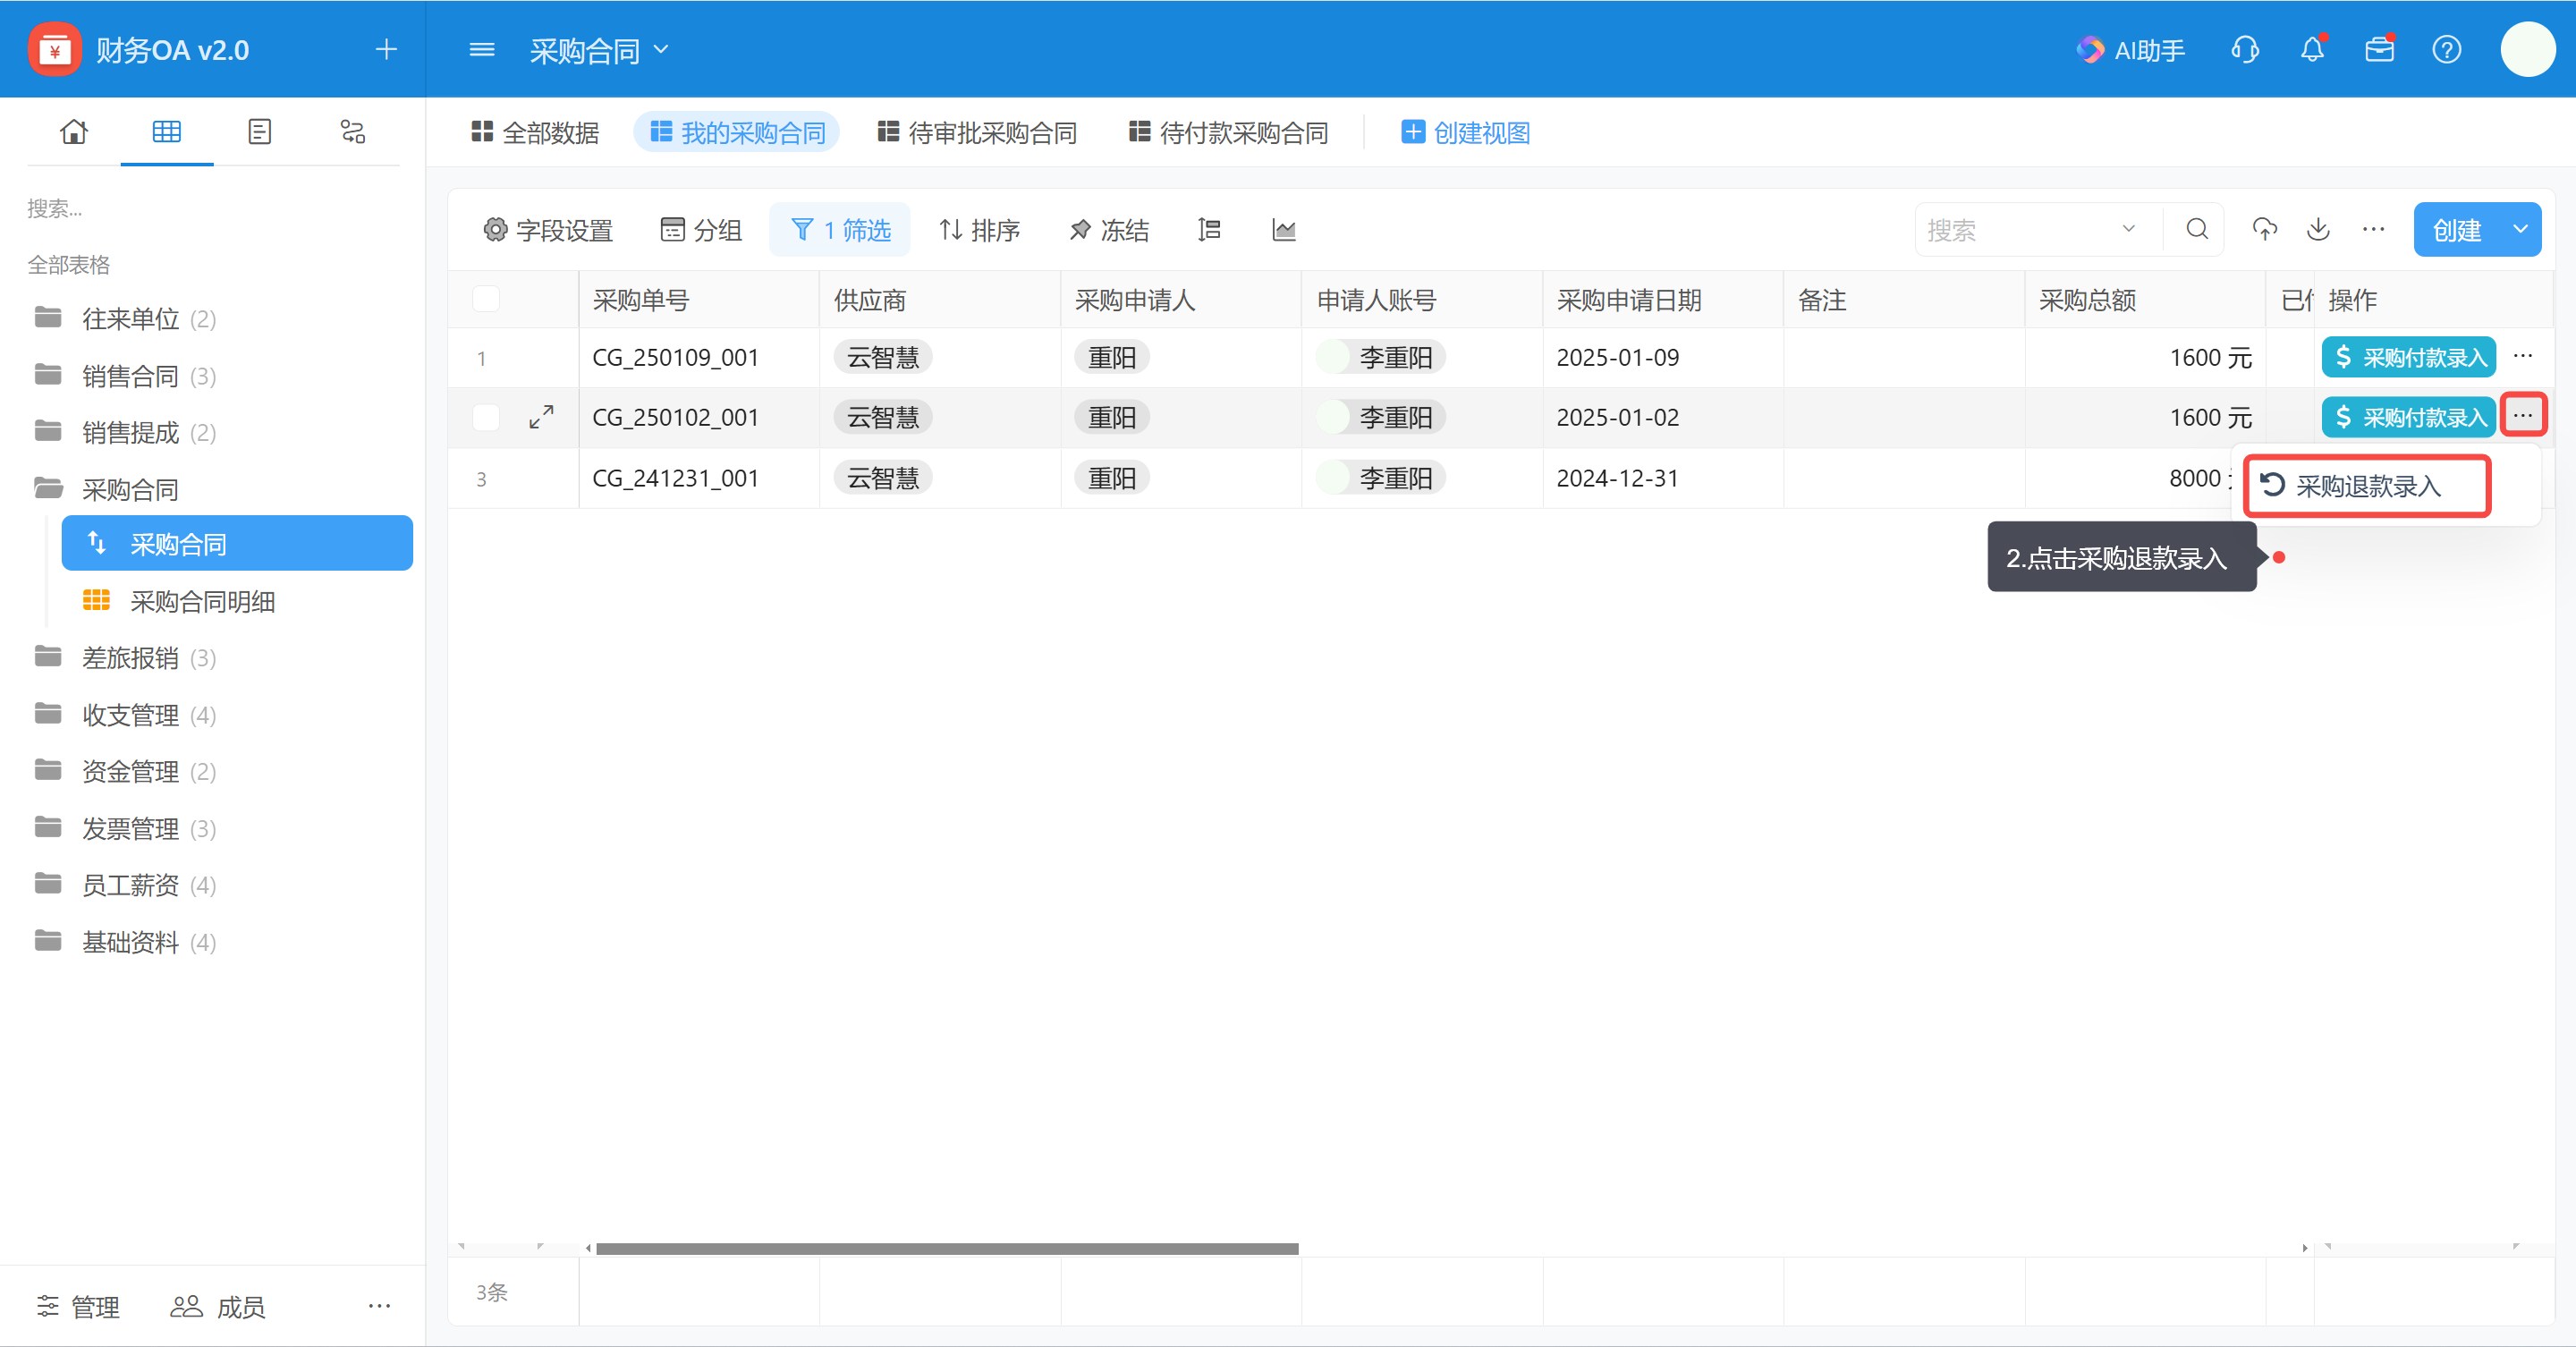
Task: Click the 创建视图 link
Action: click(x=1466, y=132)
